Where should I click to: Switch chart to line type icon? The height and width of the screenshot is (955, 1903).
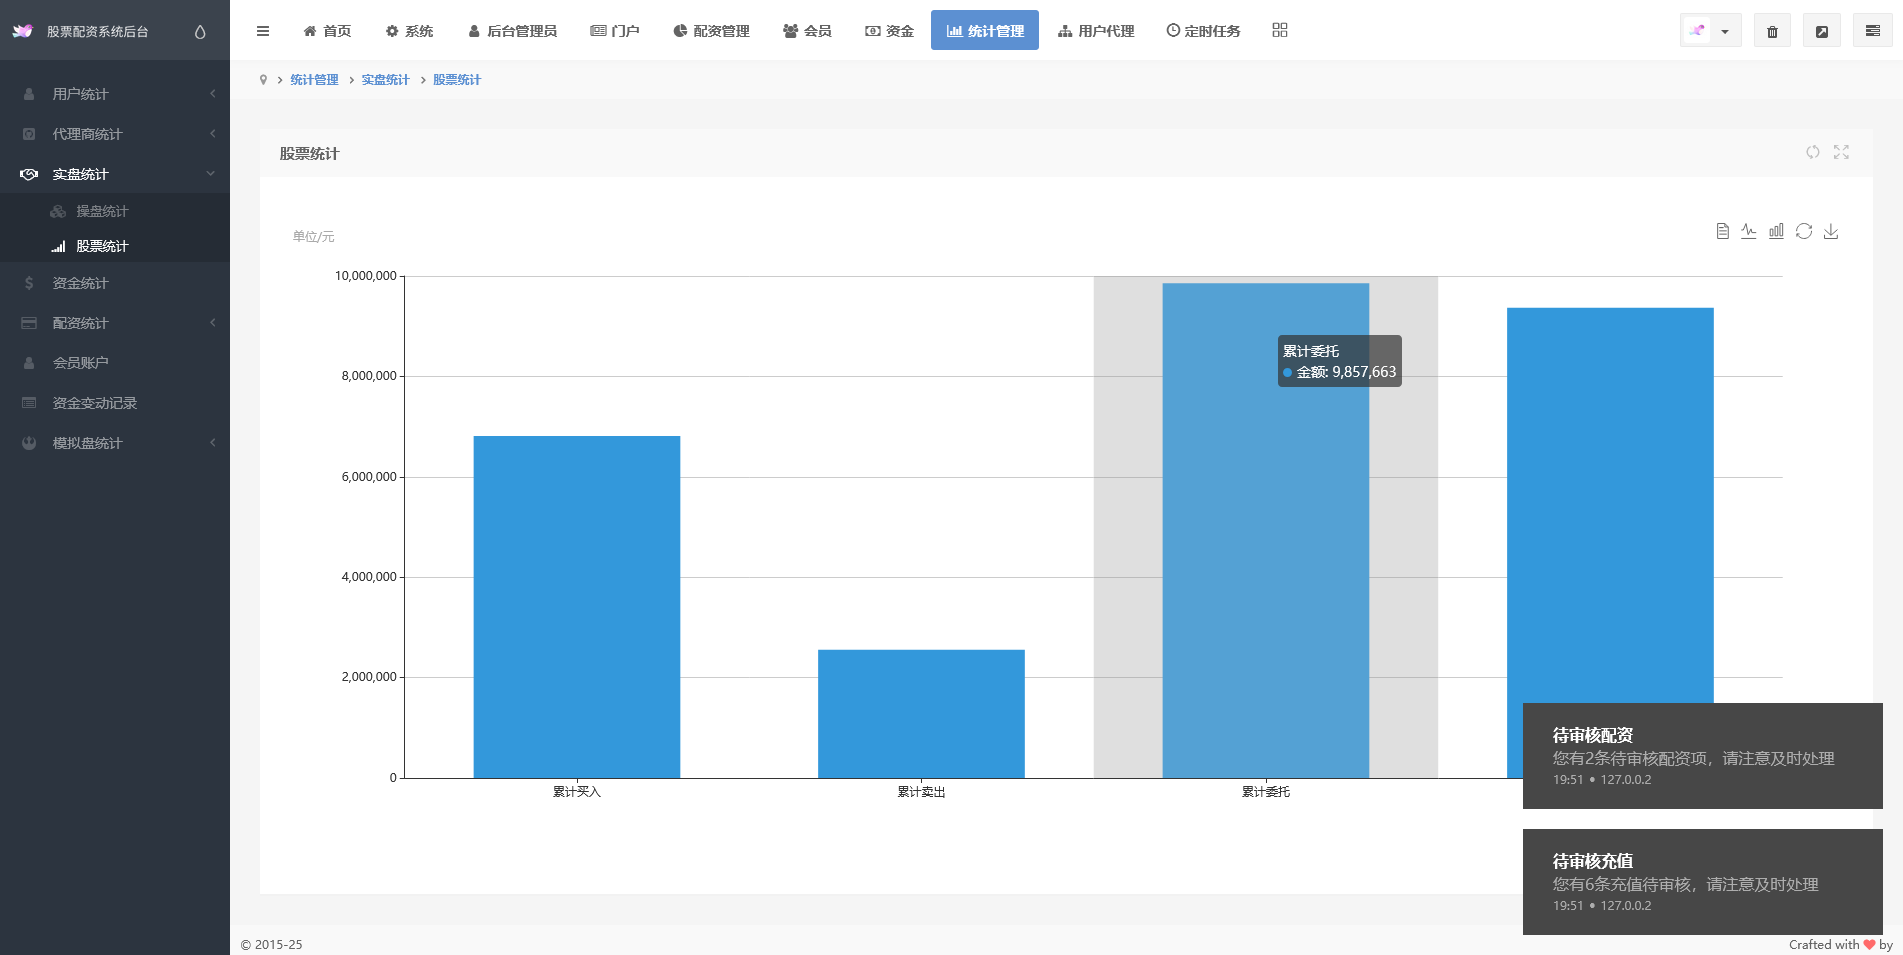click(1748, 231)
